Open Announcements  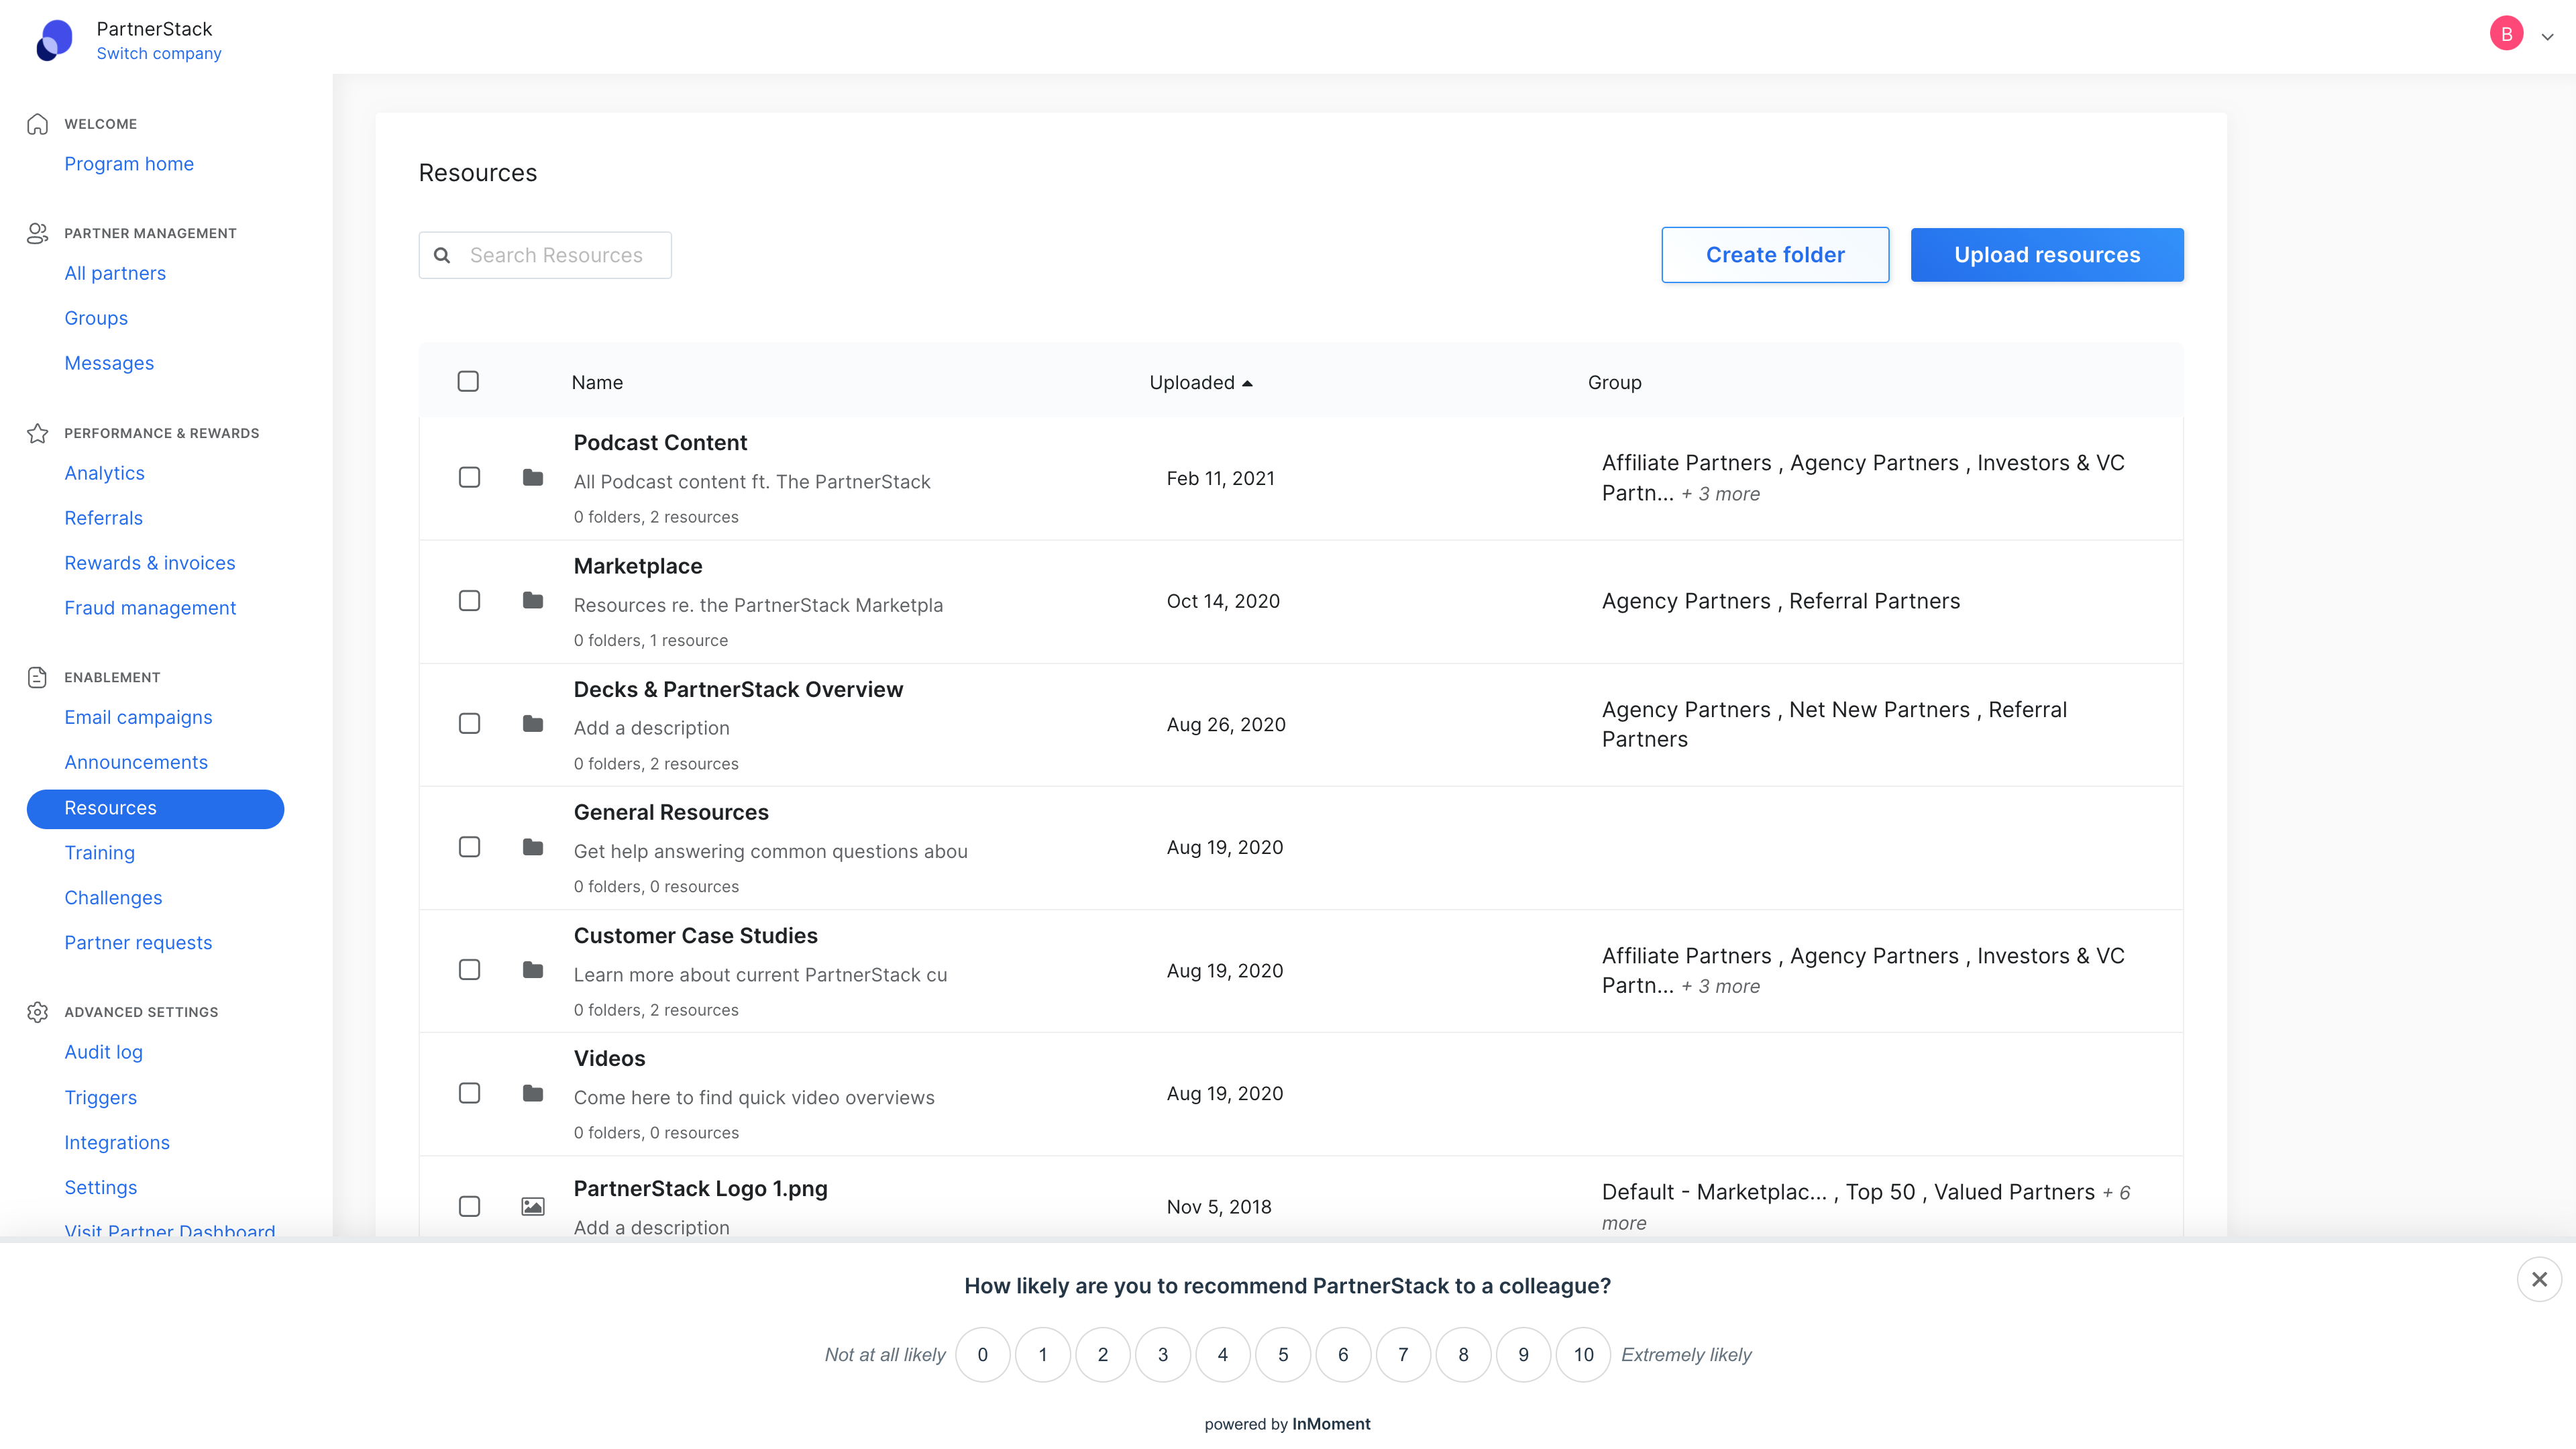tap(136, 762)
